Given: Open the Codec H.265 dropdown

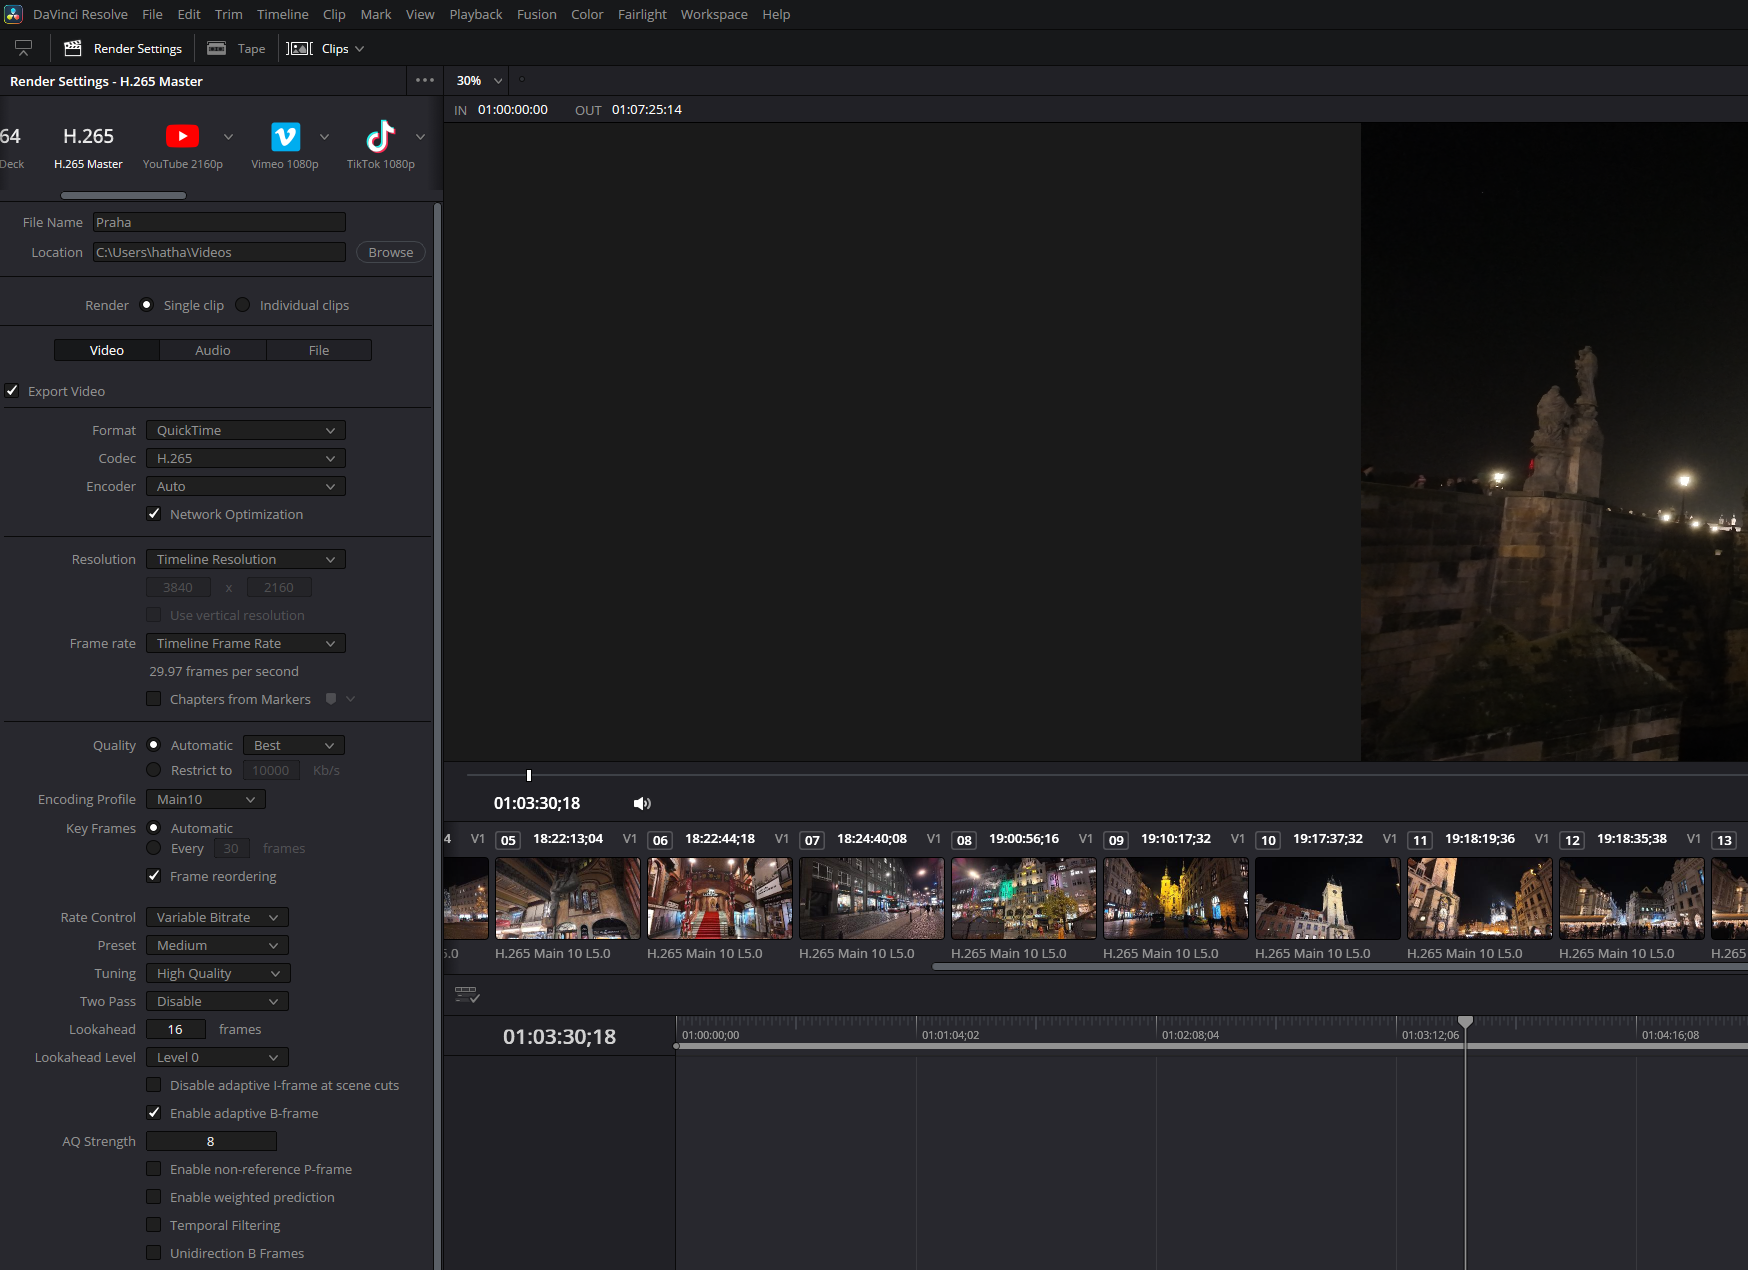Looking at the screenshot, I should coord(245,458).
